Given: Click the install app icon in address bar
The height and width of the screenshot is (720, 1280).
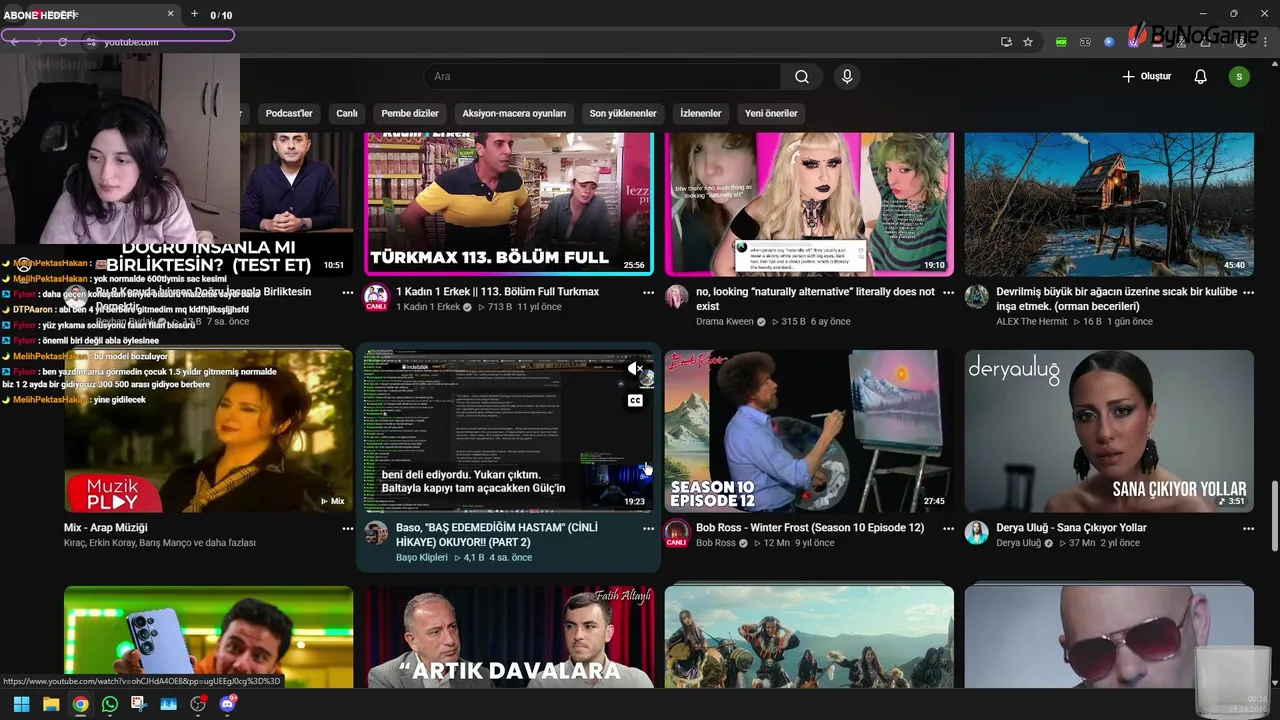Looking at the screenshot, I should 1006,42.
